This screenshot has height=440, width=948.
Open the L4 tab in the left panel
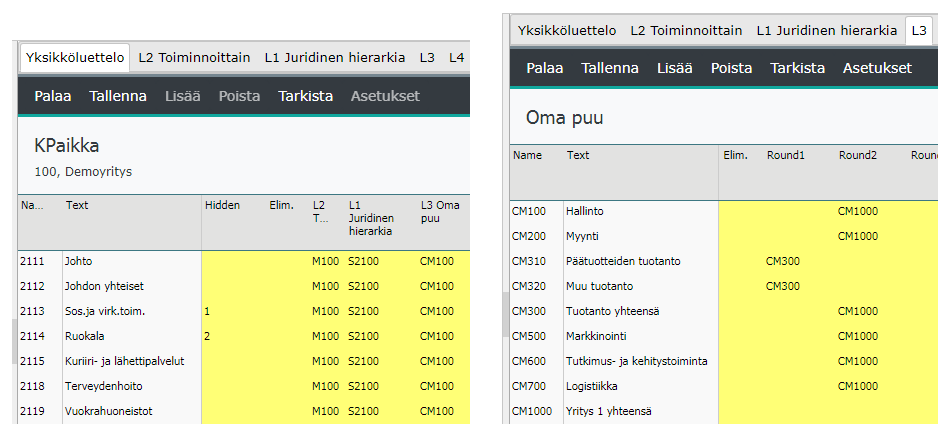tap(457, 58)
